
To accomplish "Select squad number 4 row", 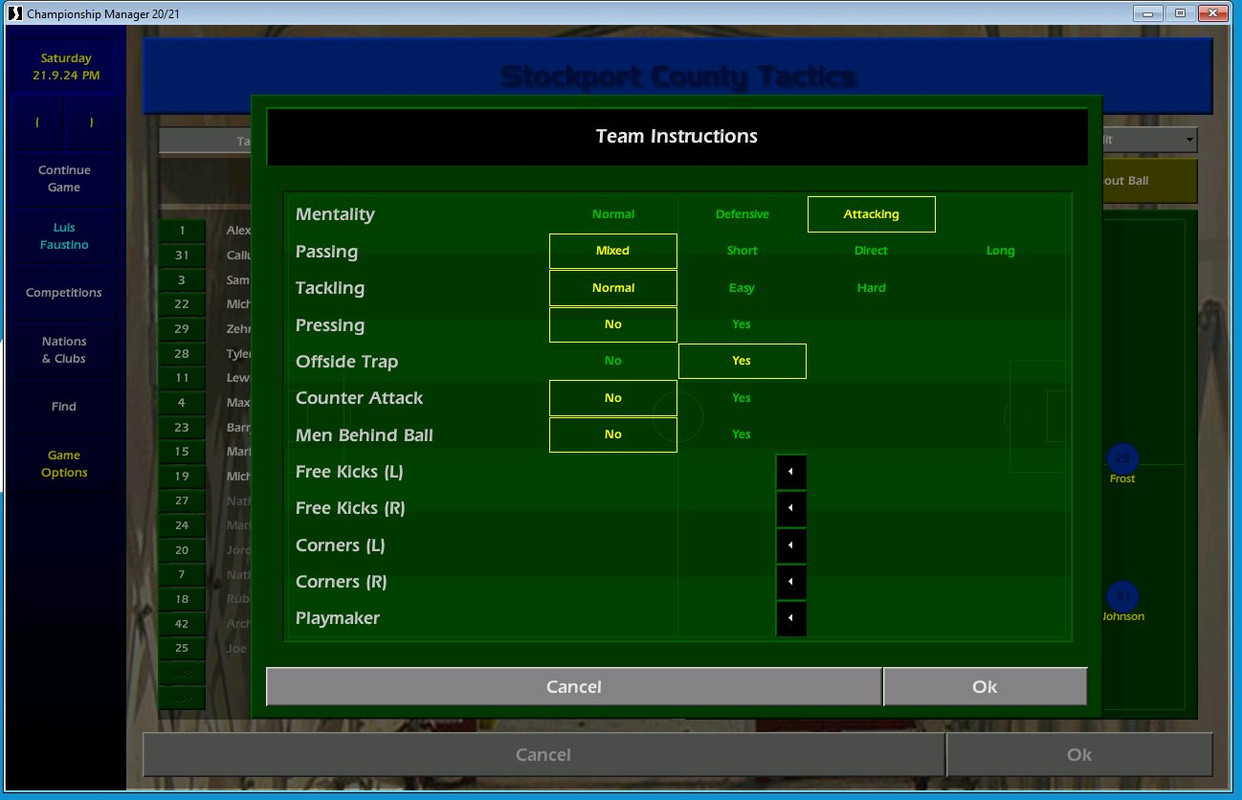I will pyautogui.click(x=182, y=403).
